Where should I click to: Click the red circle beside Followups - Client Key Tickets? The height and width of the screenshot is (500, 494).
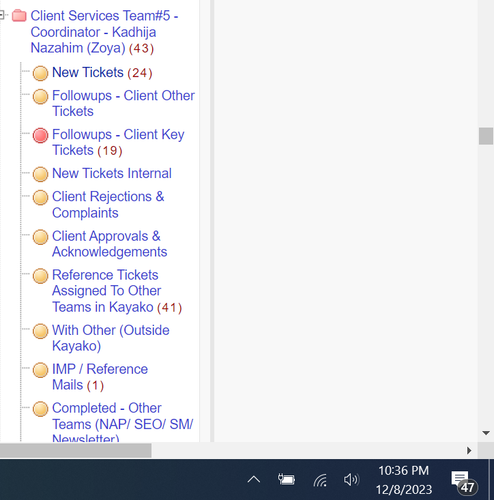coord(40,135)
